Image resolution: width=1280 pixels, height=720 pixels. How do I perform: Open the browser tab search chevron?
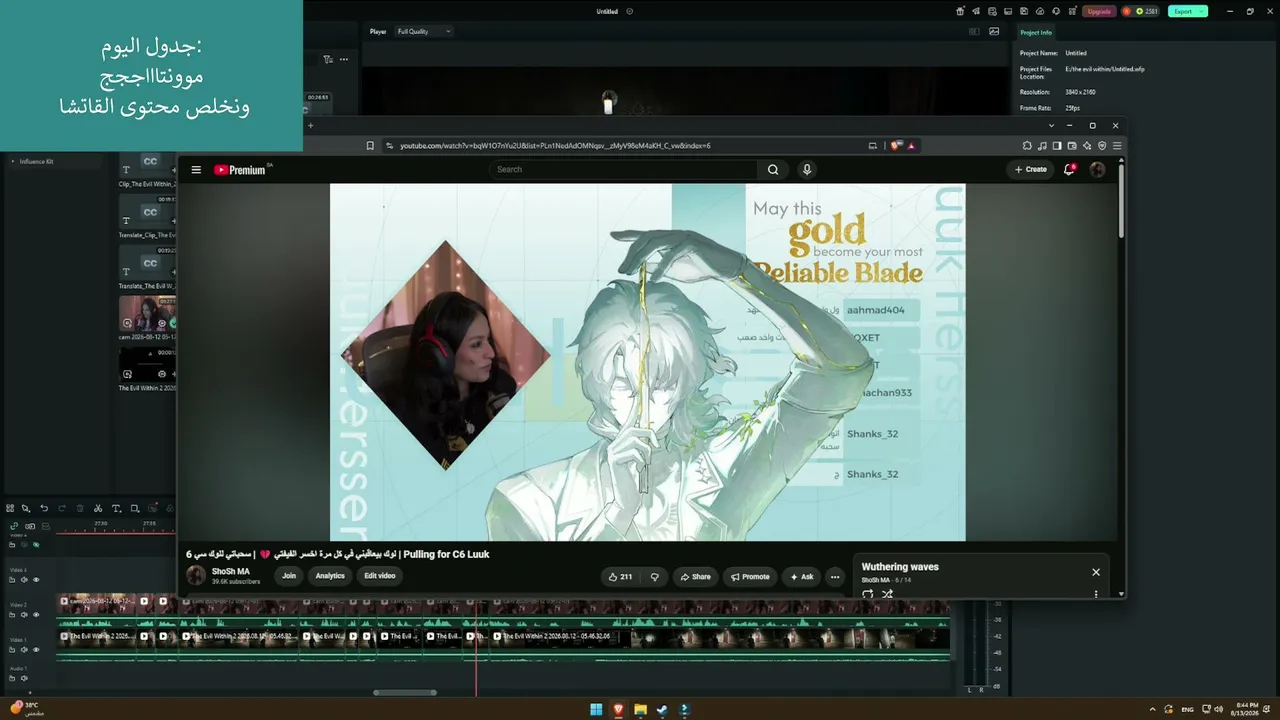(x=1051, y=126)
